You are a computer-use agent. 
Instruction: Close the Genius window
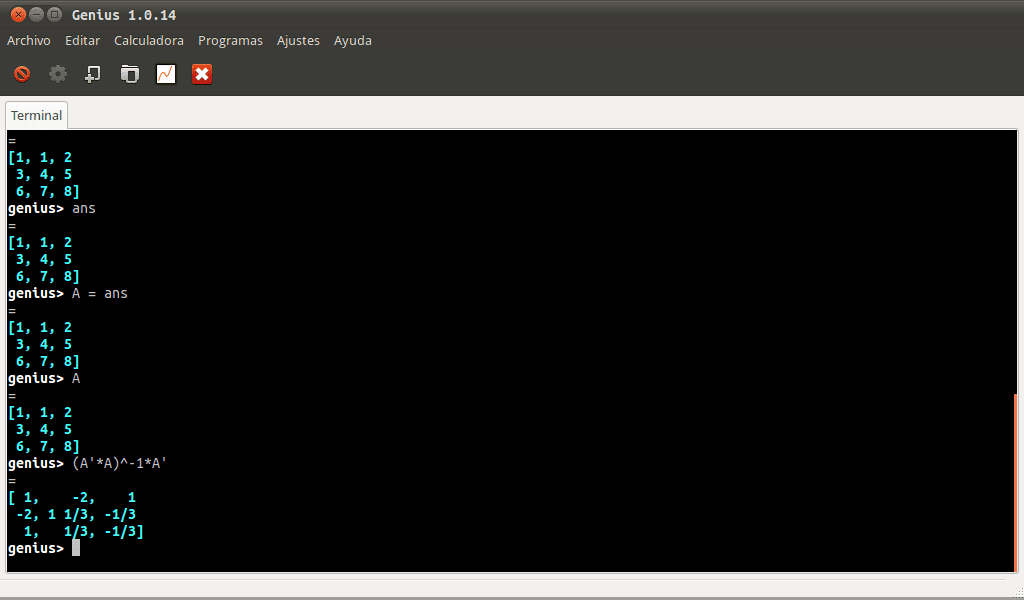click(x=17, y=14)
